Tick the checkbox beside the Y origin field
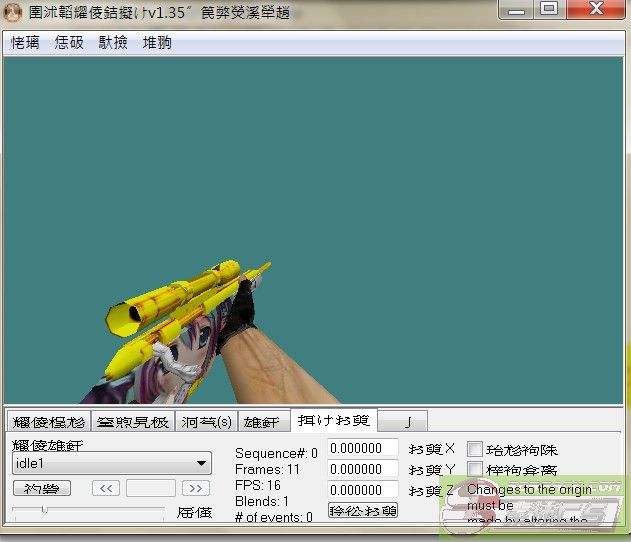Viewport: 631px width, 542px height. pyautogui.click(x=475, y=470)
